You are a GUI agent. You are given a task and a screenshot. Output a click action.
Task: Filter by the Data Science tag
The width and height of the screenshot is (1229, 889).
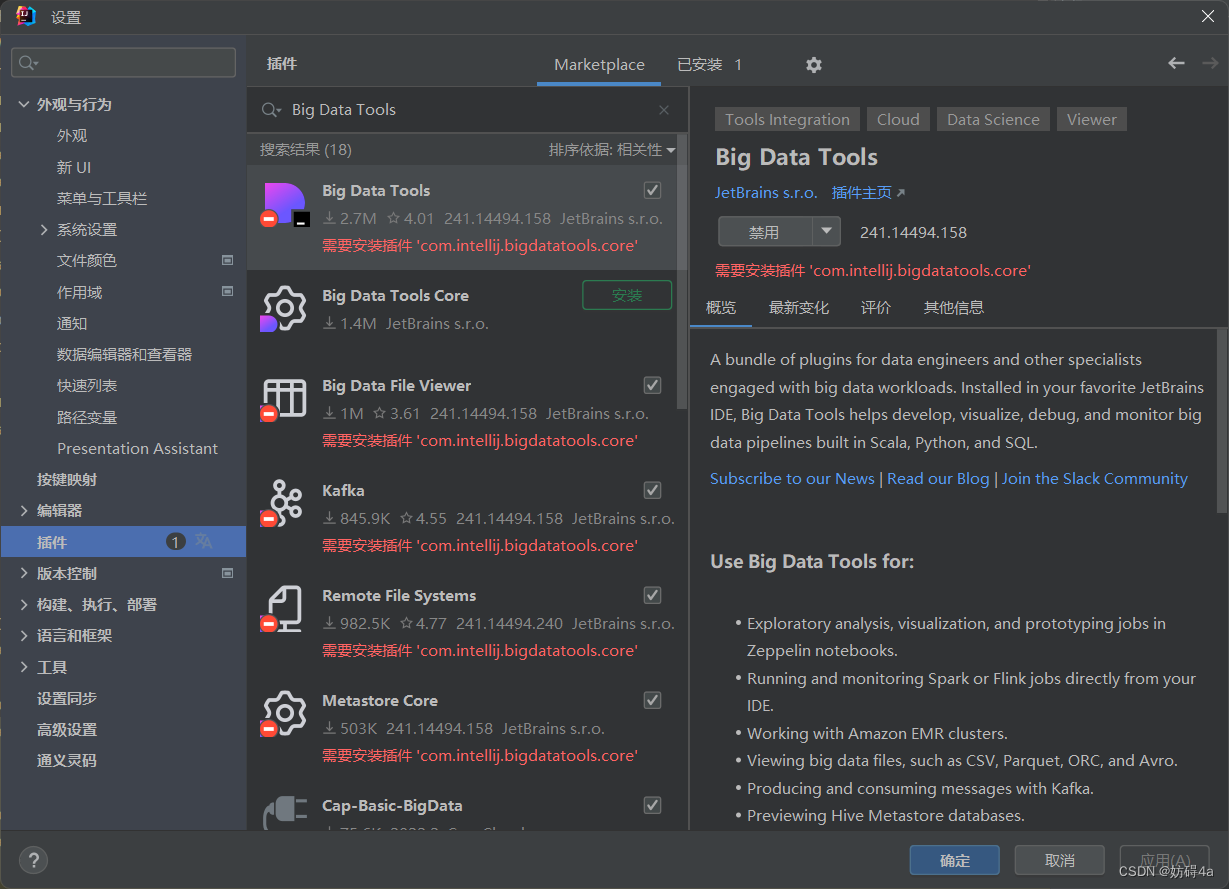pos(993,120)
